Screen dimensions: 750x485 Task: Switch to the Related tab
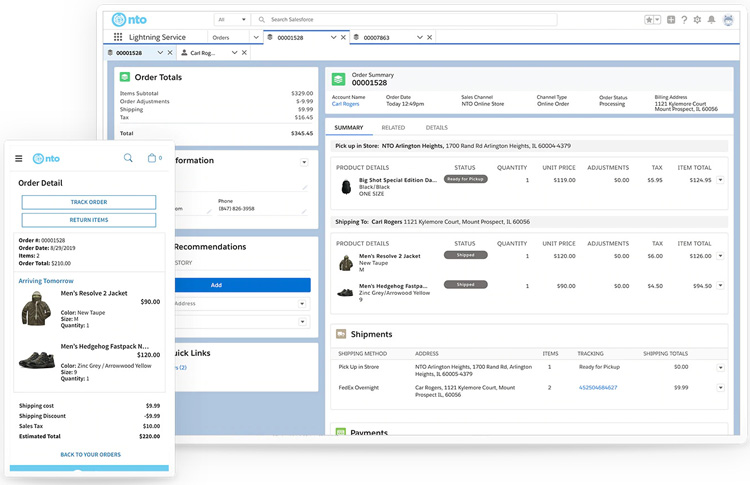pos(393,128)
